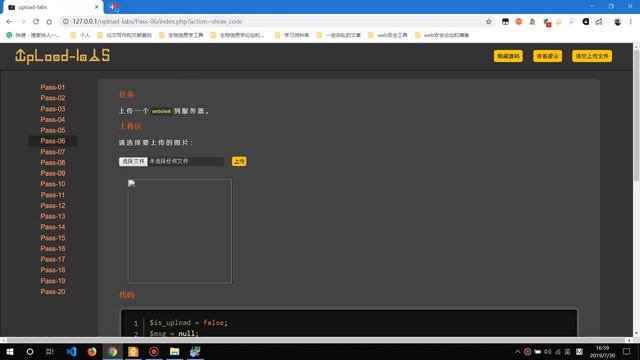Open Pass-08 in the sidebar
This screenshot has width=640, height=360.
(53, 162)
